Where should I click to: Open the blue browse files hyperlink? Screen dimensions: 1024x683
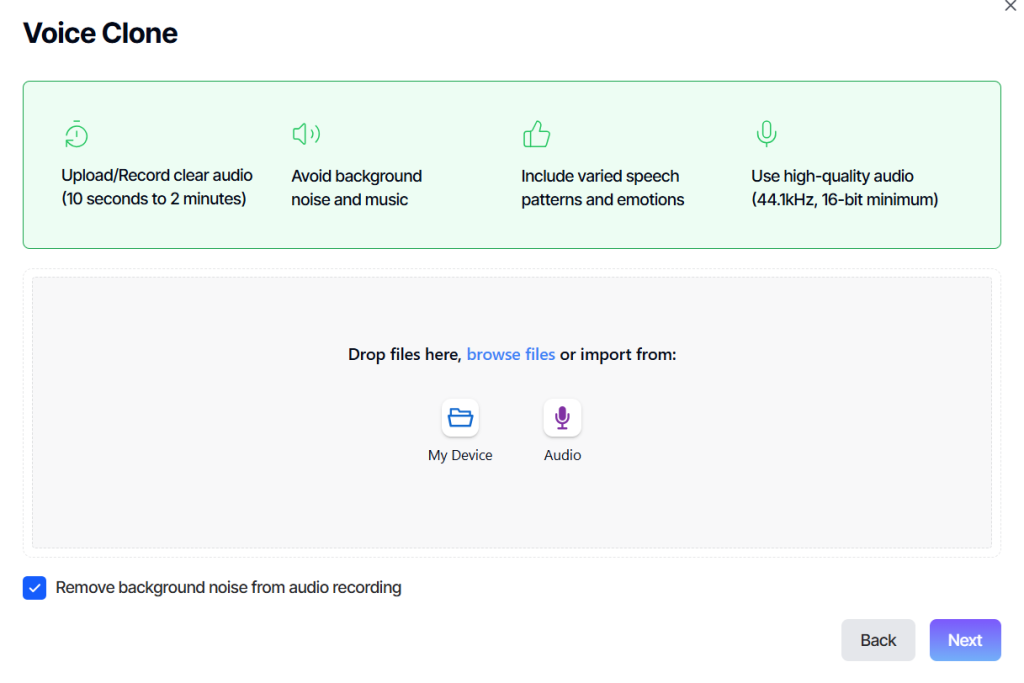point(511,354)
